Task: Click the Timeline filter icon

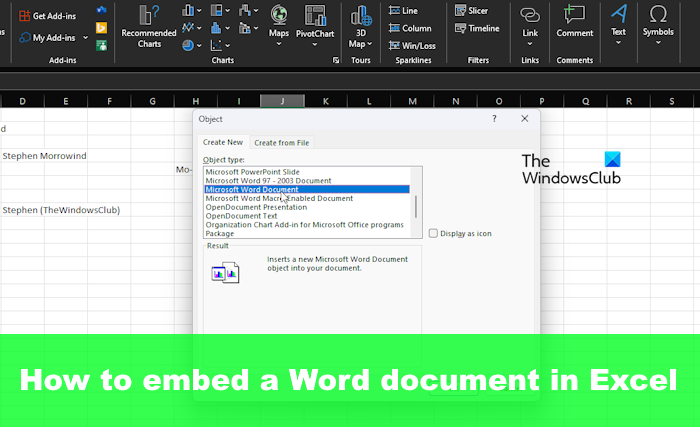Action: [x=476, y=28]
